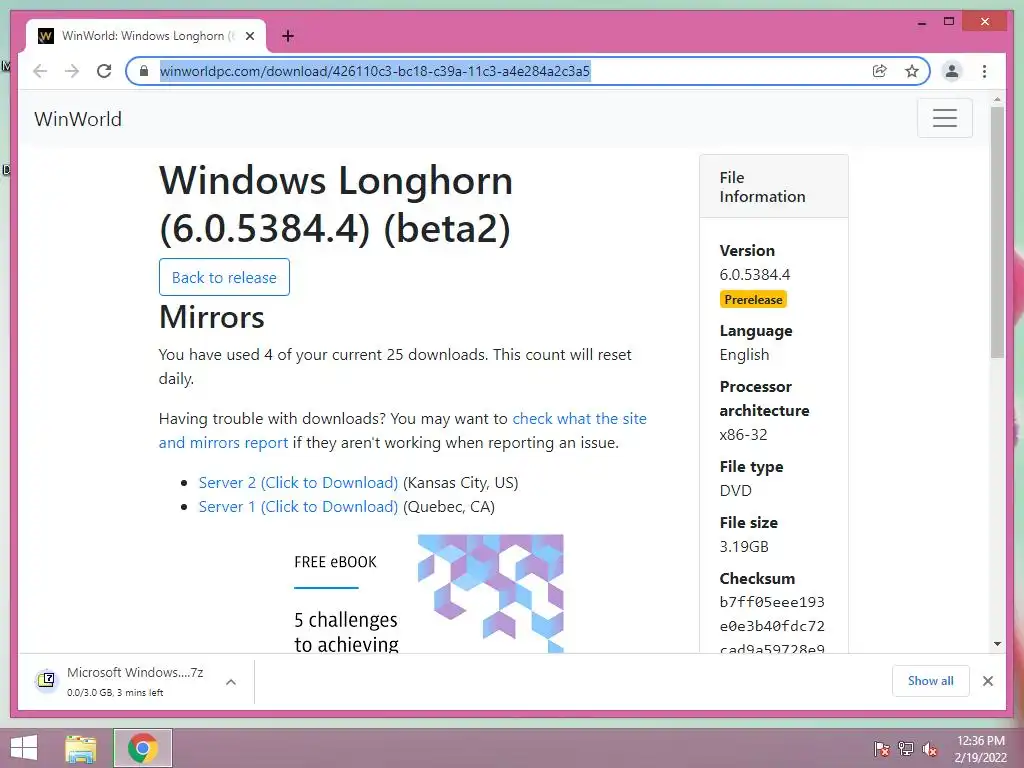Open the Chrome profile avatar
Image resolution: width=1024 pixels, height=768 pixels.
coord(952,71)
